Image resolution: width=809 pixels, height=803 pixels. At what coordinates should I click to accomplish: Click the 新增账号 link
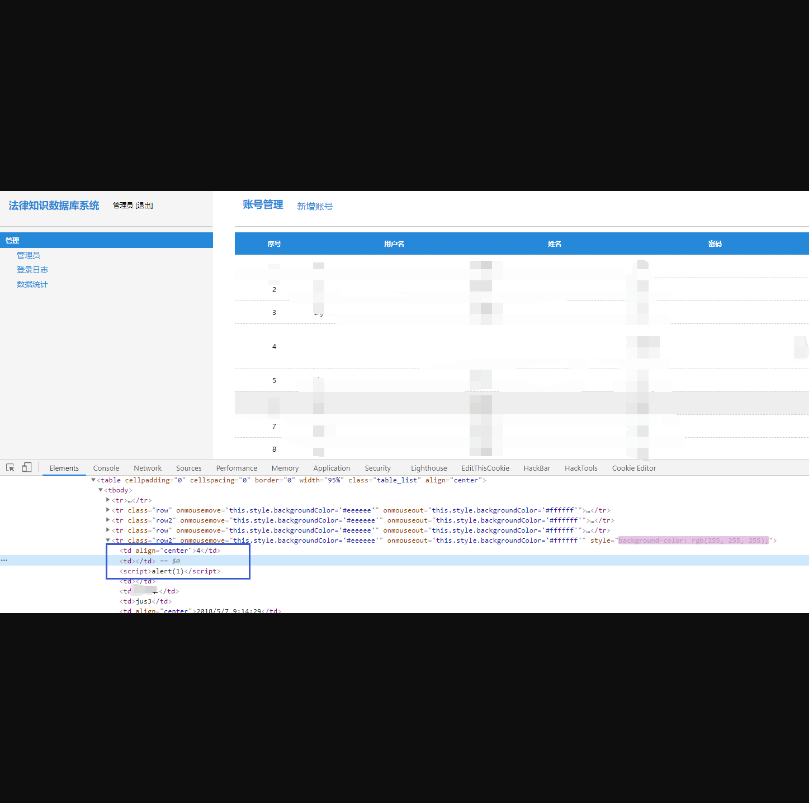(315, 206)
